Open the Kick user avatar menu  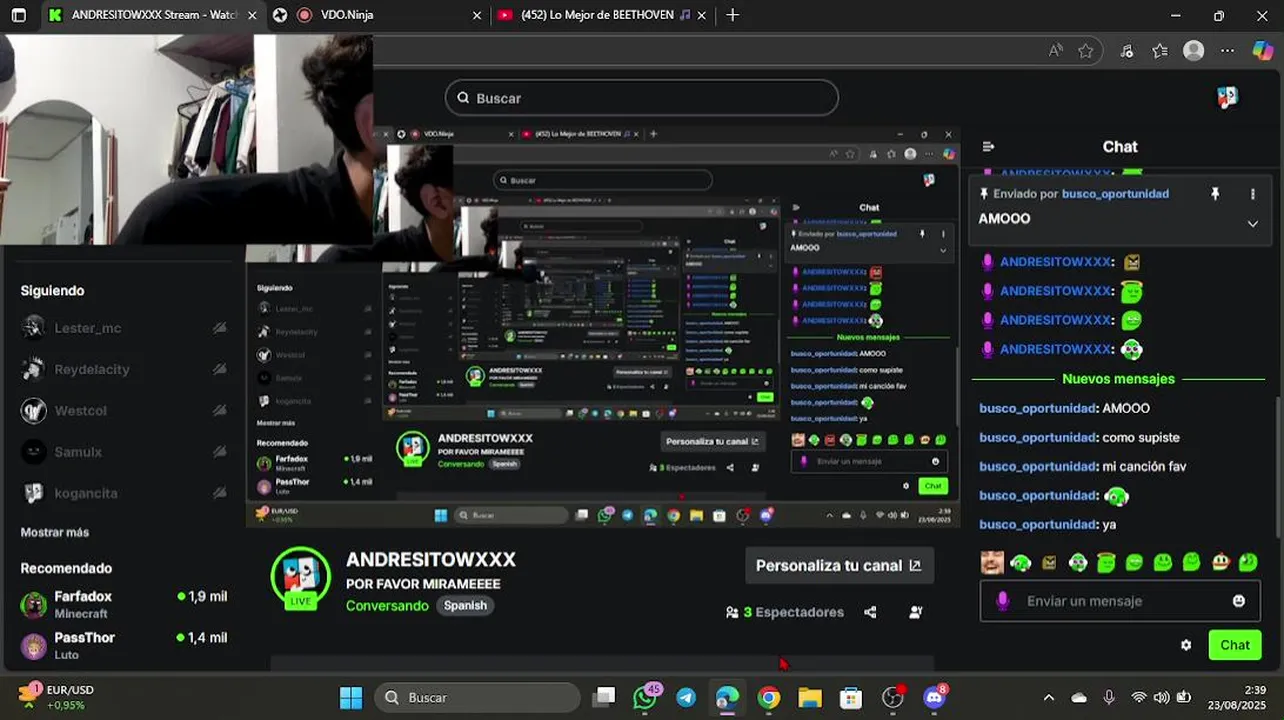point(1227,97)
